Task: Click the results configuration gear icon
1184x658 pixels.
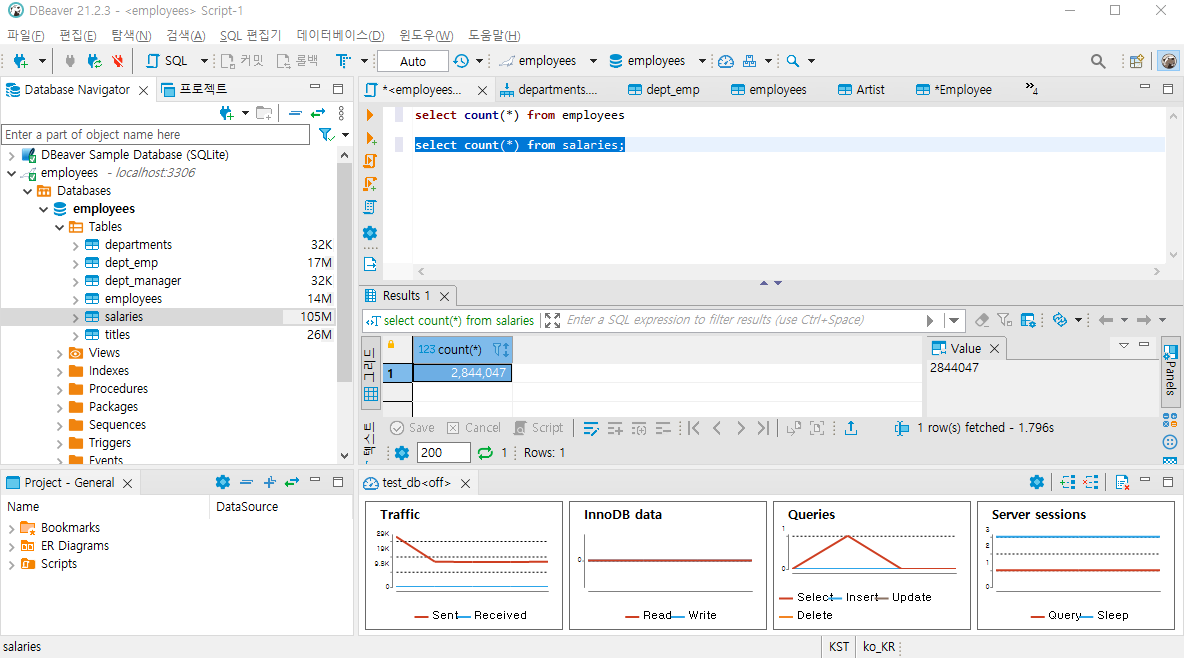Action: tap(402, 453)
